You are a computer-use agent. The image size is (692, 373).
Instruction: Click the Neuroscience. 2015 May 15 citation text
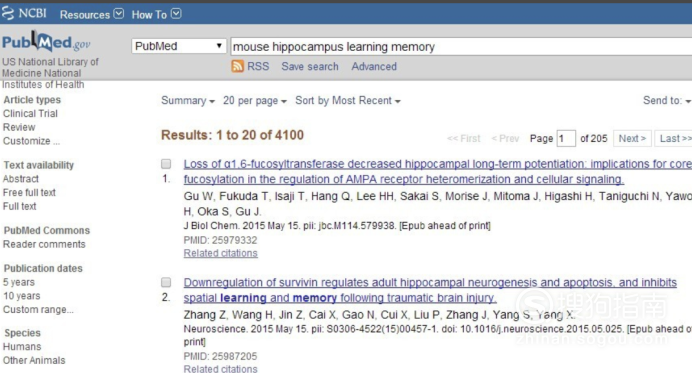(438, 335)
